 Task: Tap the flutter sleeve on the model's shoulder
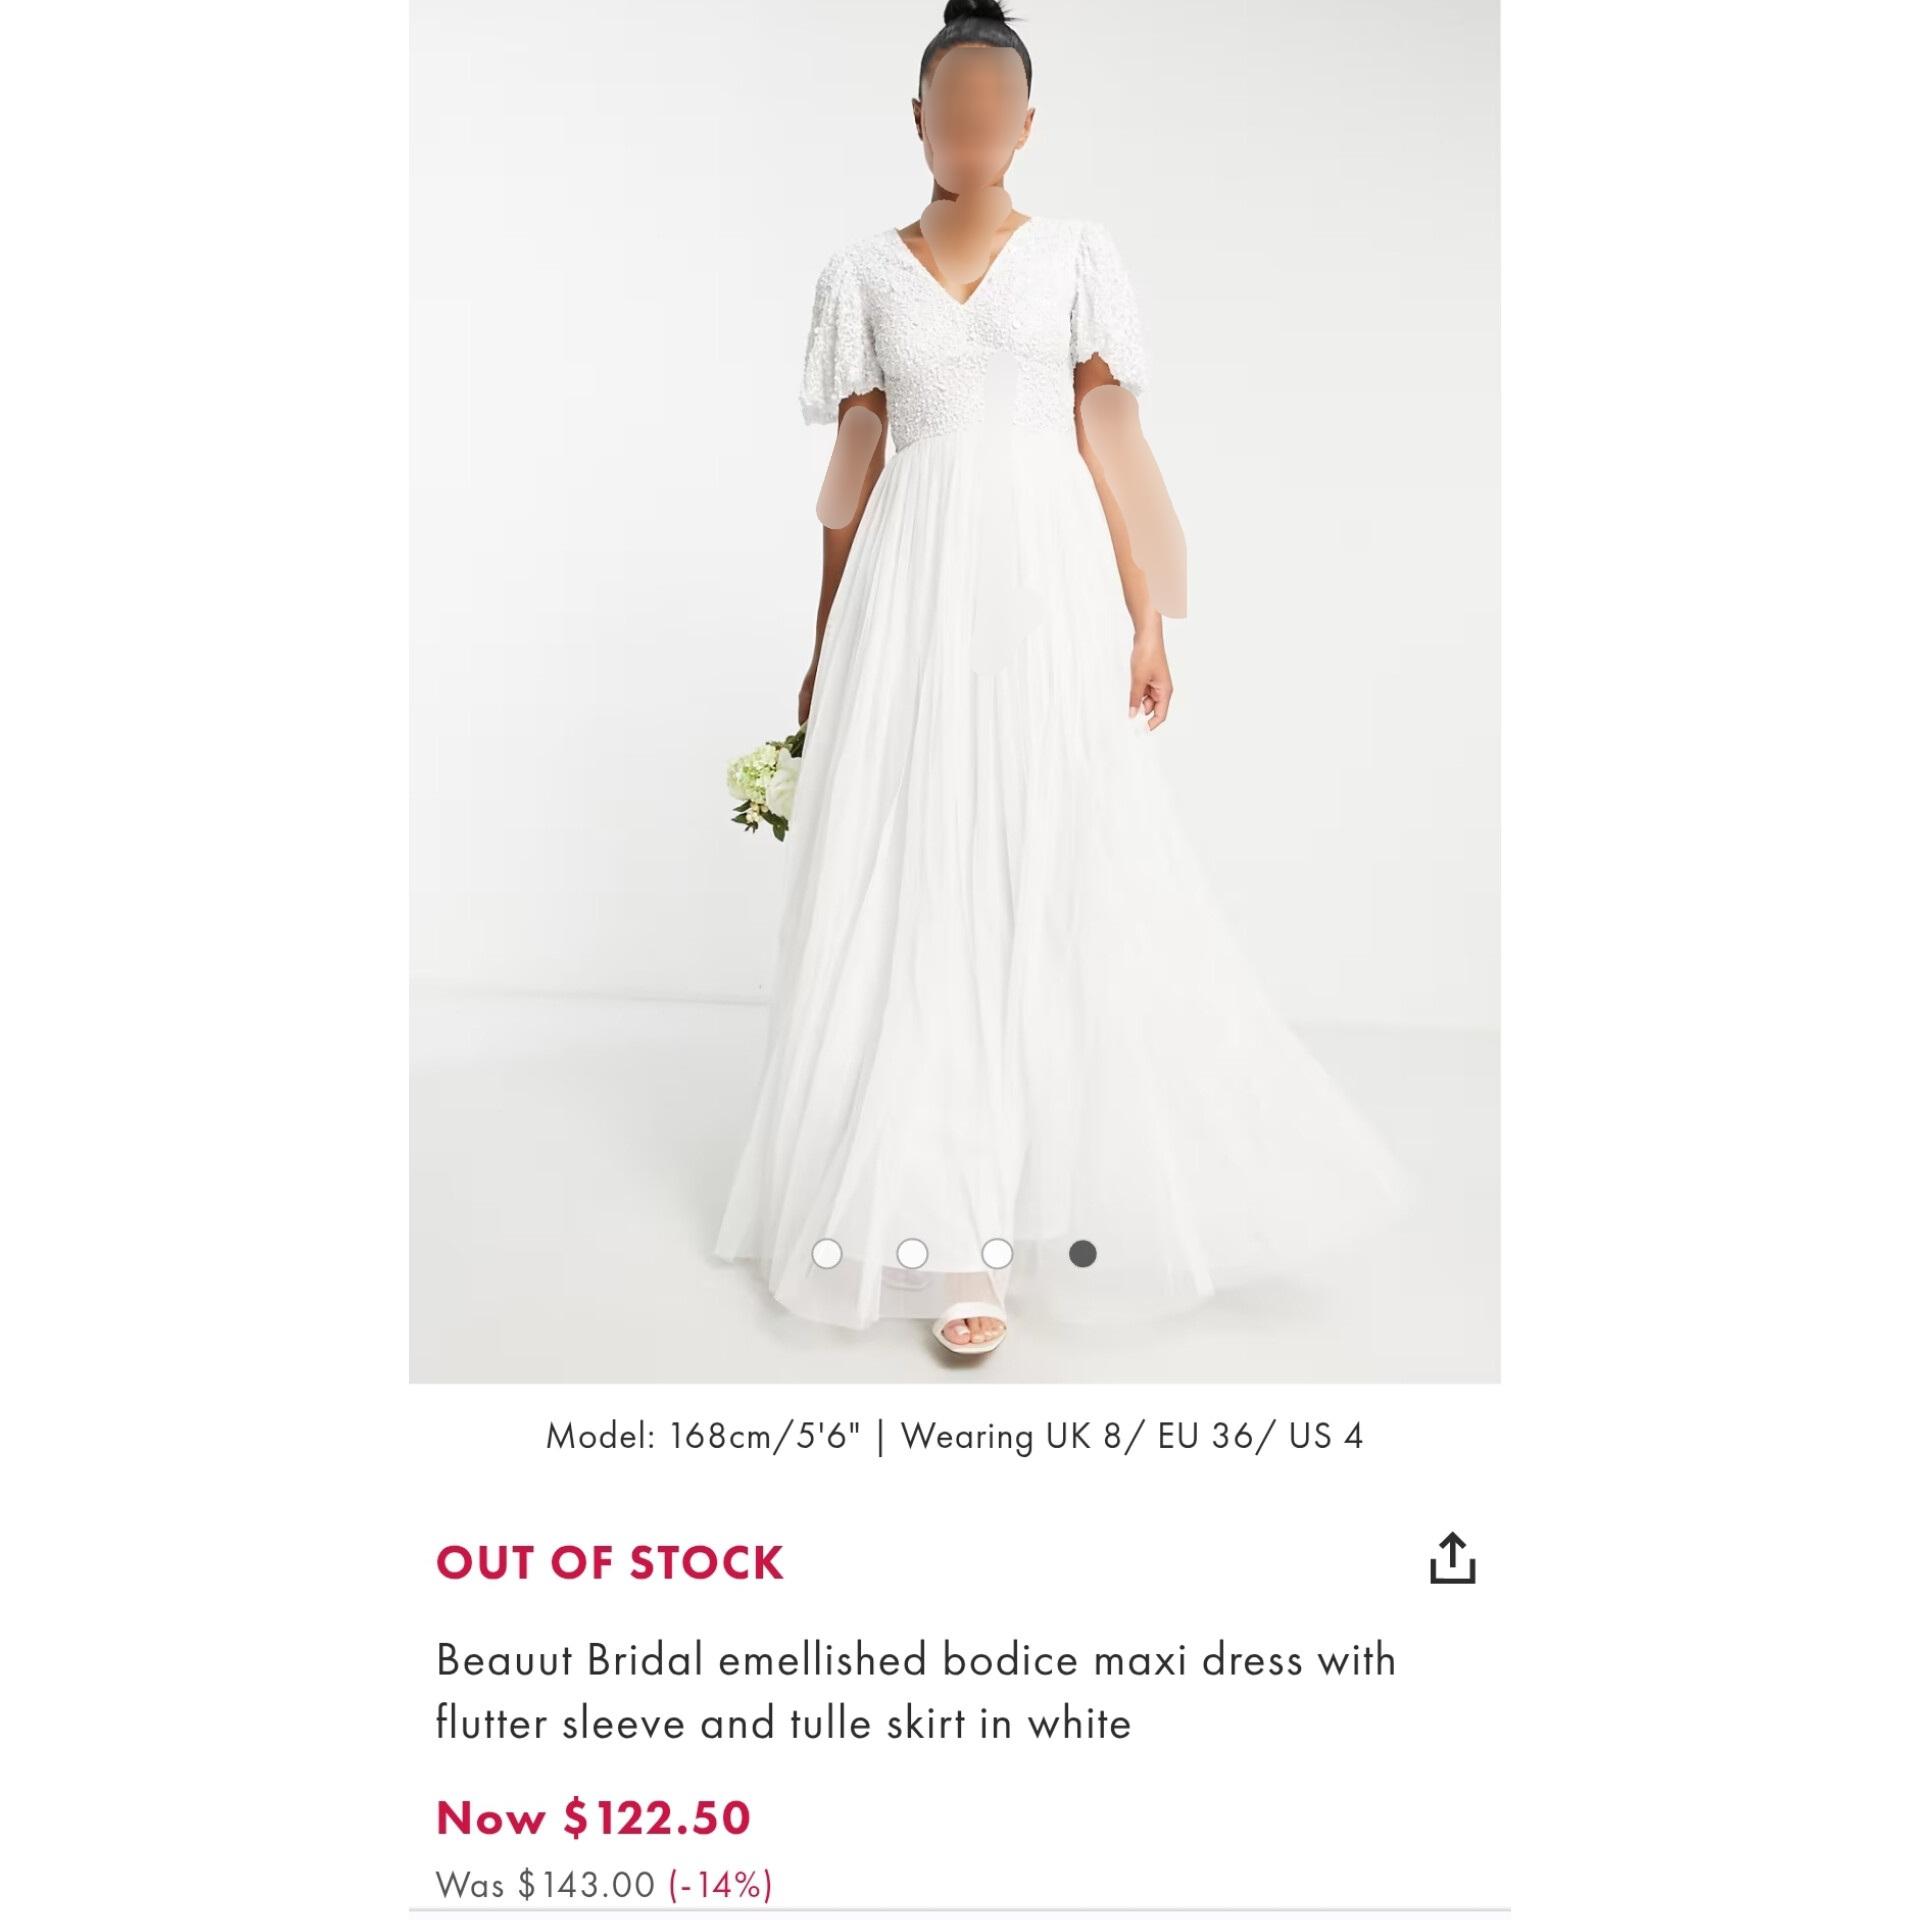coord(847,340)
